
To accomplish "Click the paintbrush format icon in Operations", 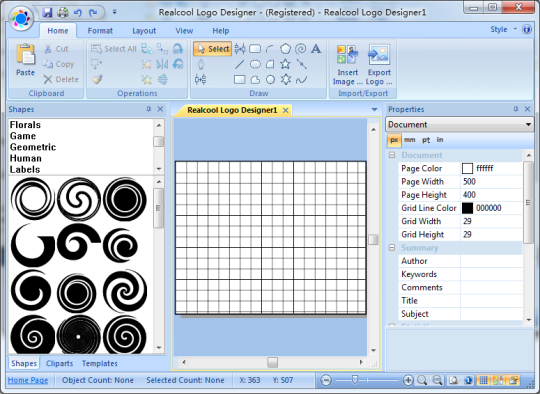I will (97, 80).
